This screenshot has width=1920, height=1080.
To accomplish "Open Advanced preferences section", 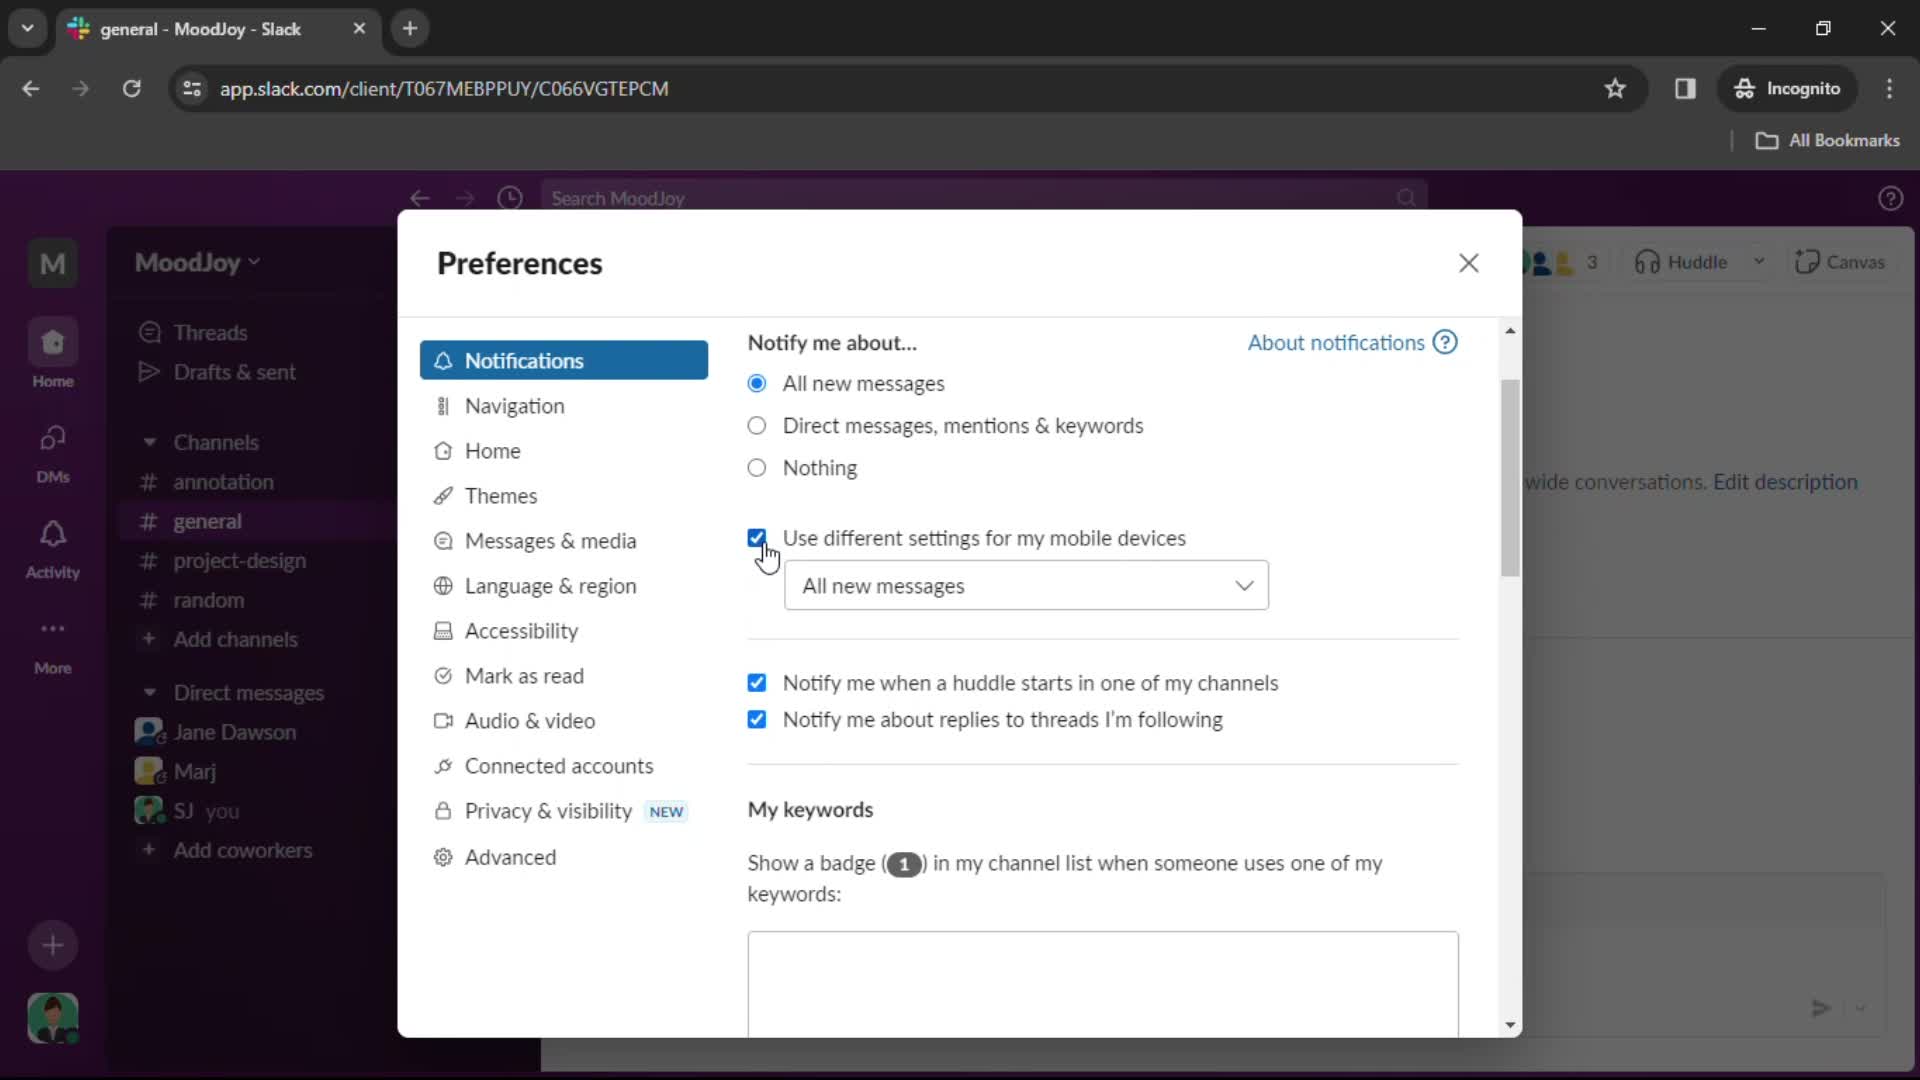I will click(x=512, y=856).
